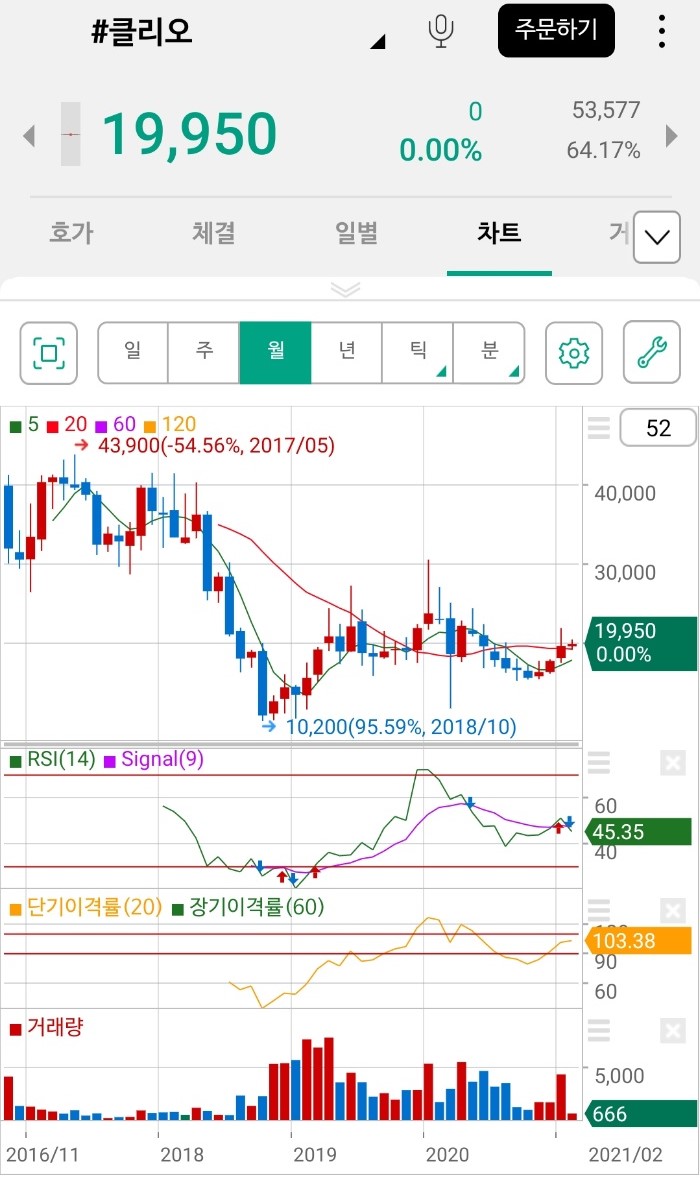Screen dimensions: 700x1178
Task: Tap the 2021/02 date axis label
Action: 626,1154
